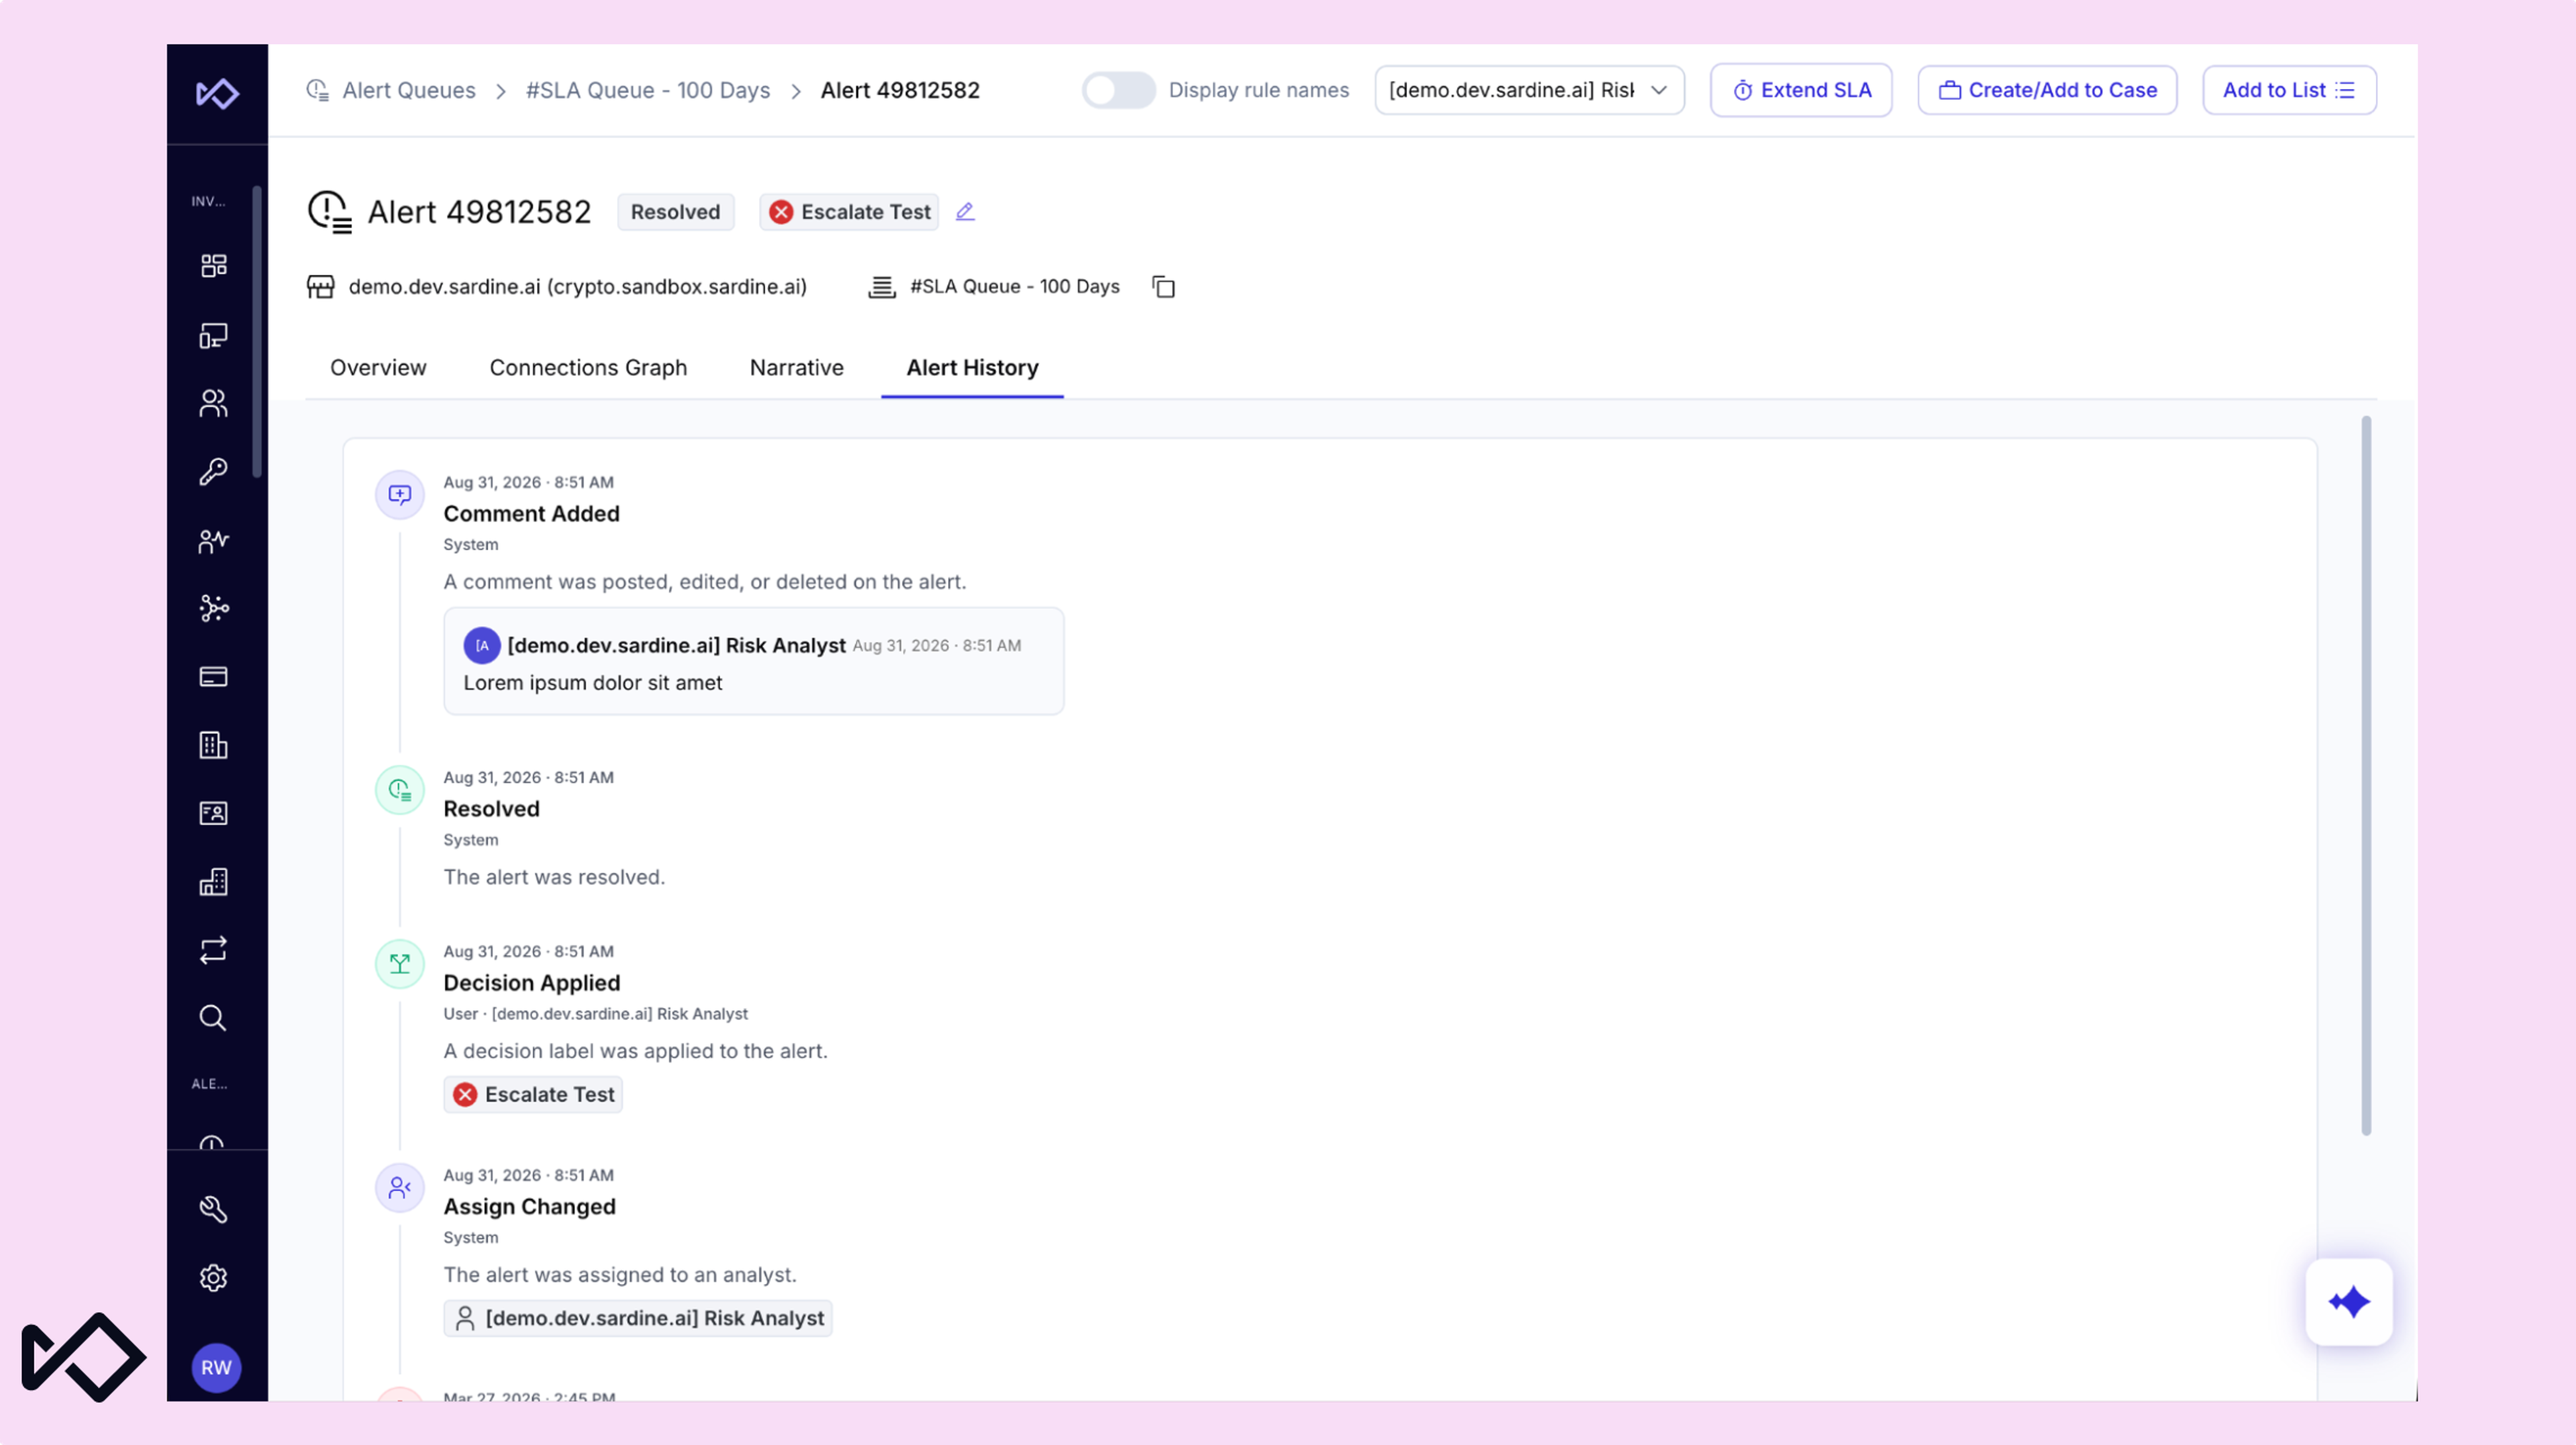This screenshot has height=1445, width=2576.
Task: Open the device monitor icon in sidebar
Action: 213,335
